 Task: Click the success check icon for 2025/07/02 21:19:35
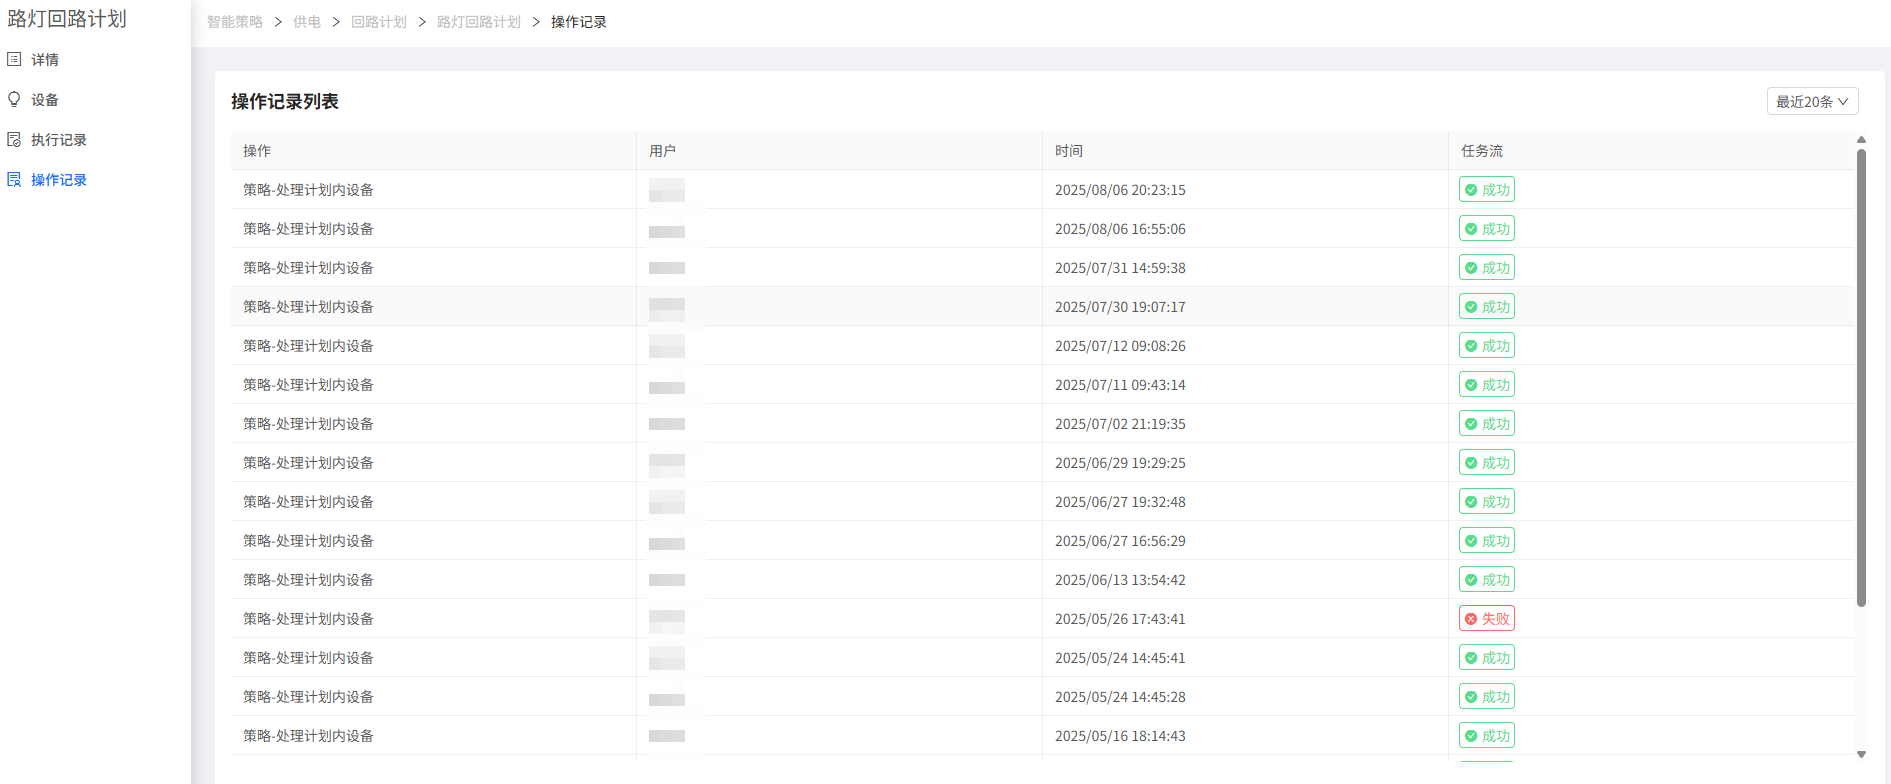[x=1471, y=424]
